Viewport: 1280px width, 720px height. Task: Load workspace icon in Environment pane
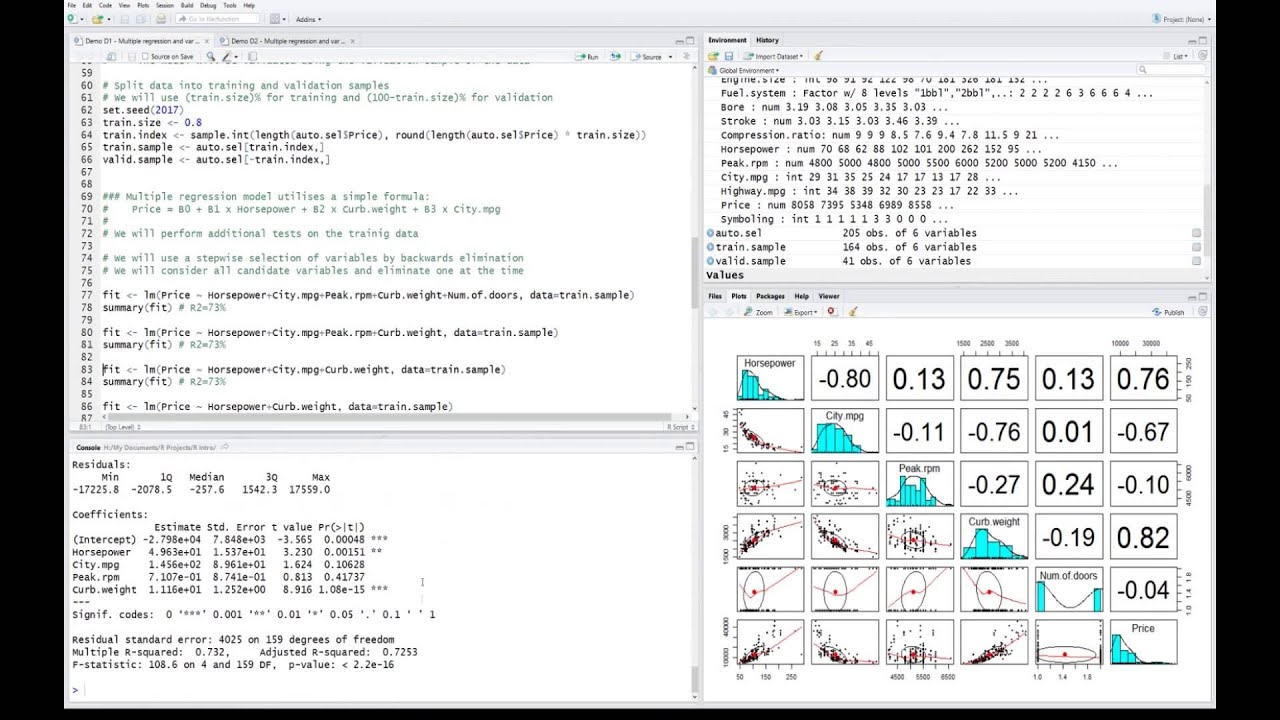coord(714,56)
